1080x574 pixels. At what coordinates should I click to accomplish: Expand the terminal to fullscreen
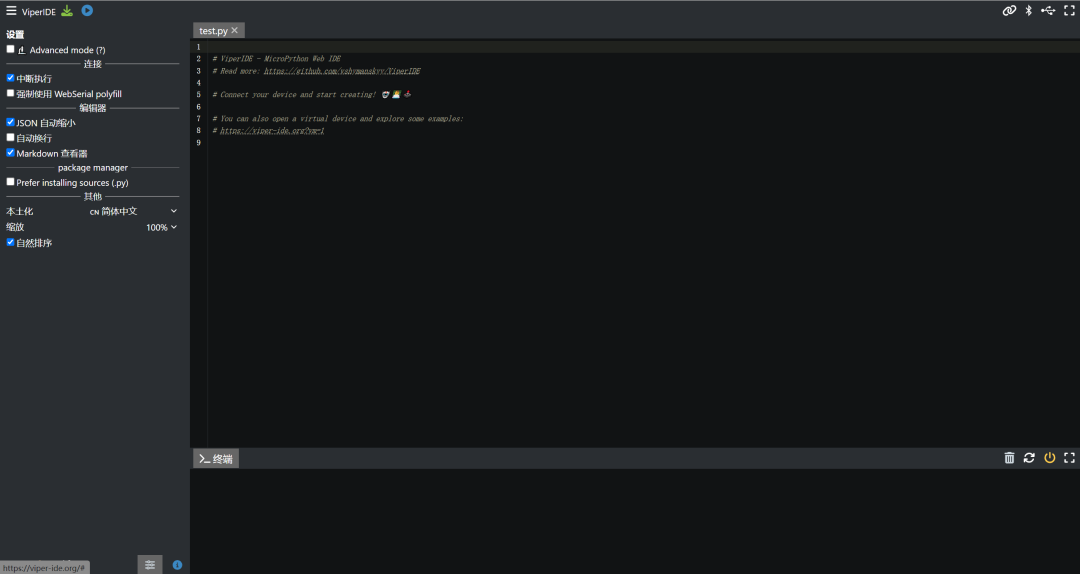click(x=1069, y=458)
